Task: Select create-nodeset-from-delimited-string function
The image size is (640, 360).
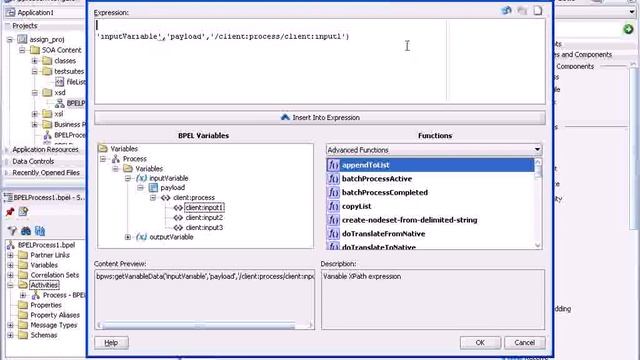Action: (x=409, y=220)
